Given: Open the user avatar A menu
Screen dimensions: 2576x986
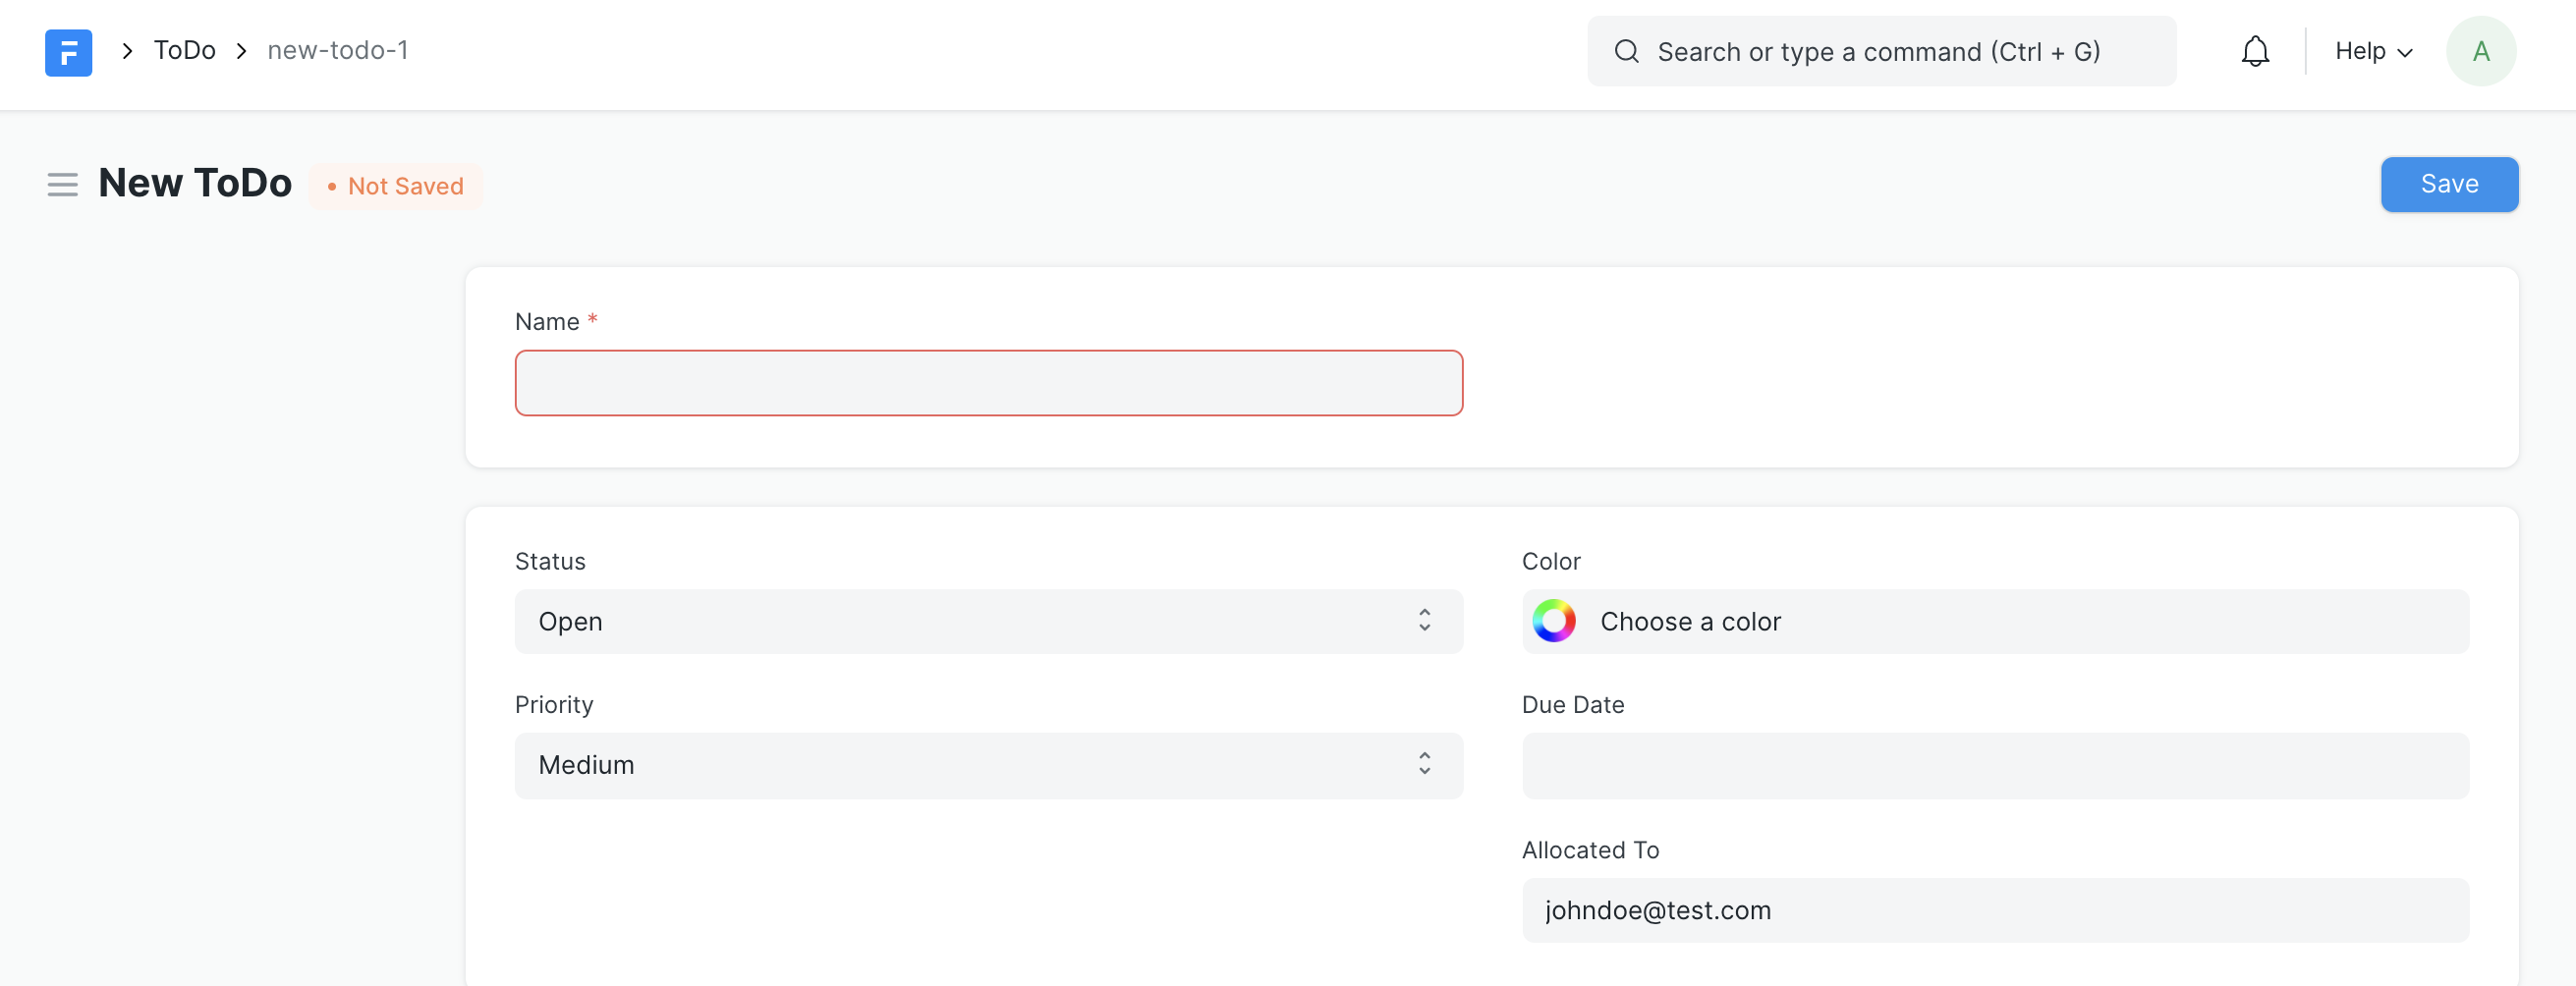Looking at the screenshot, I should [x=2479, y=52].
